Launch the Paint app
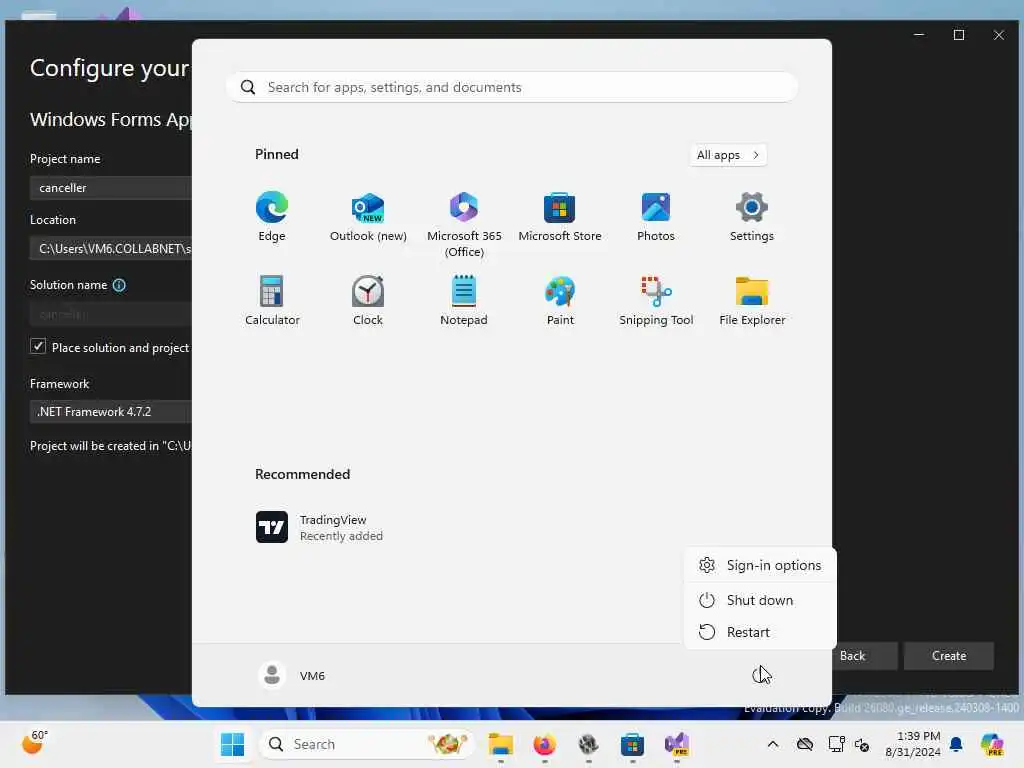The width and height of the screenshot is (1024, 768). (x=560, y=301)
